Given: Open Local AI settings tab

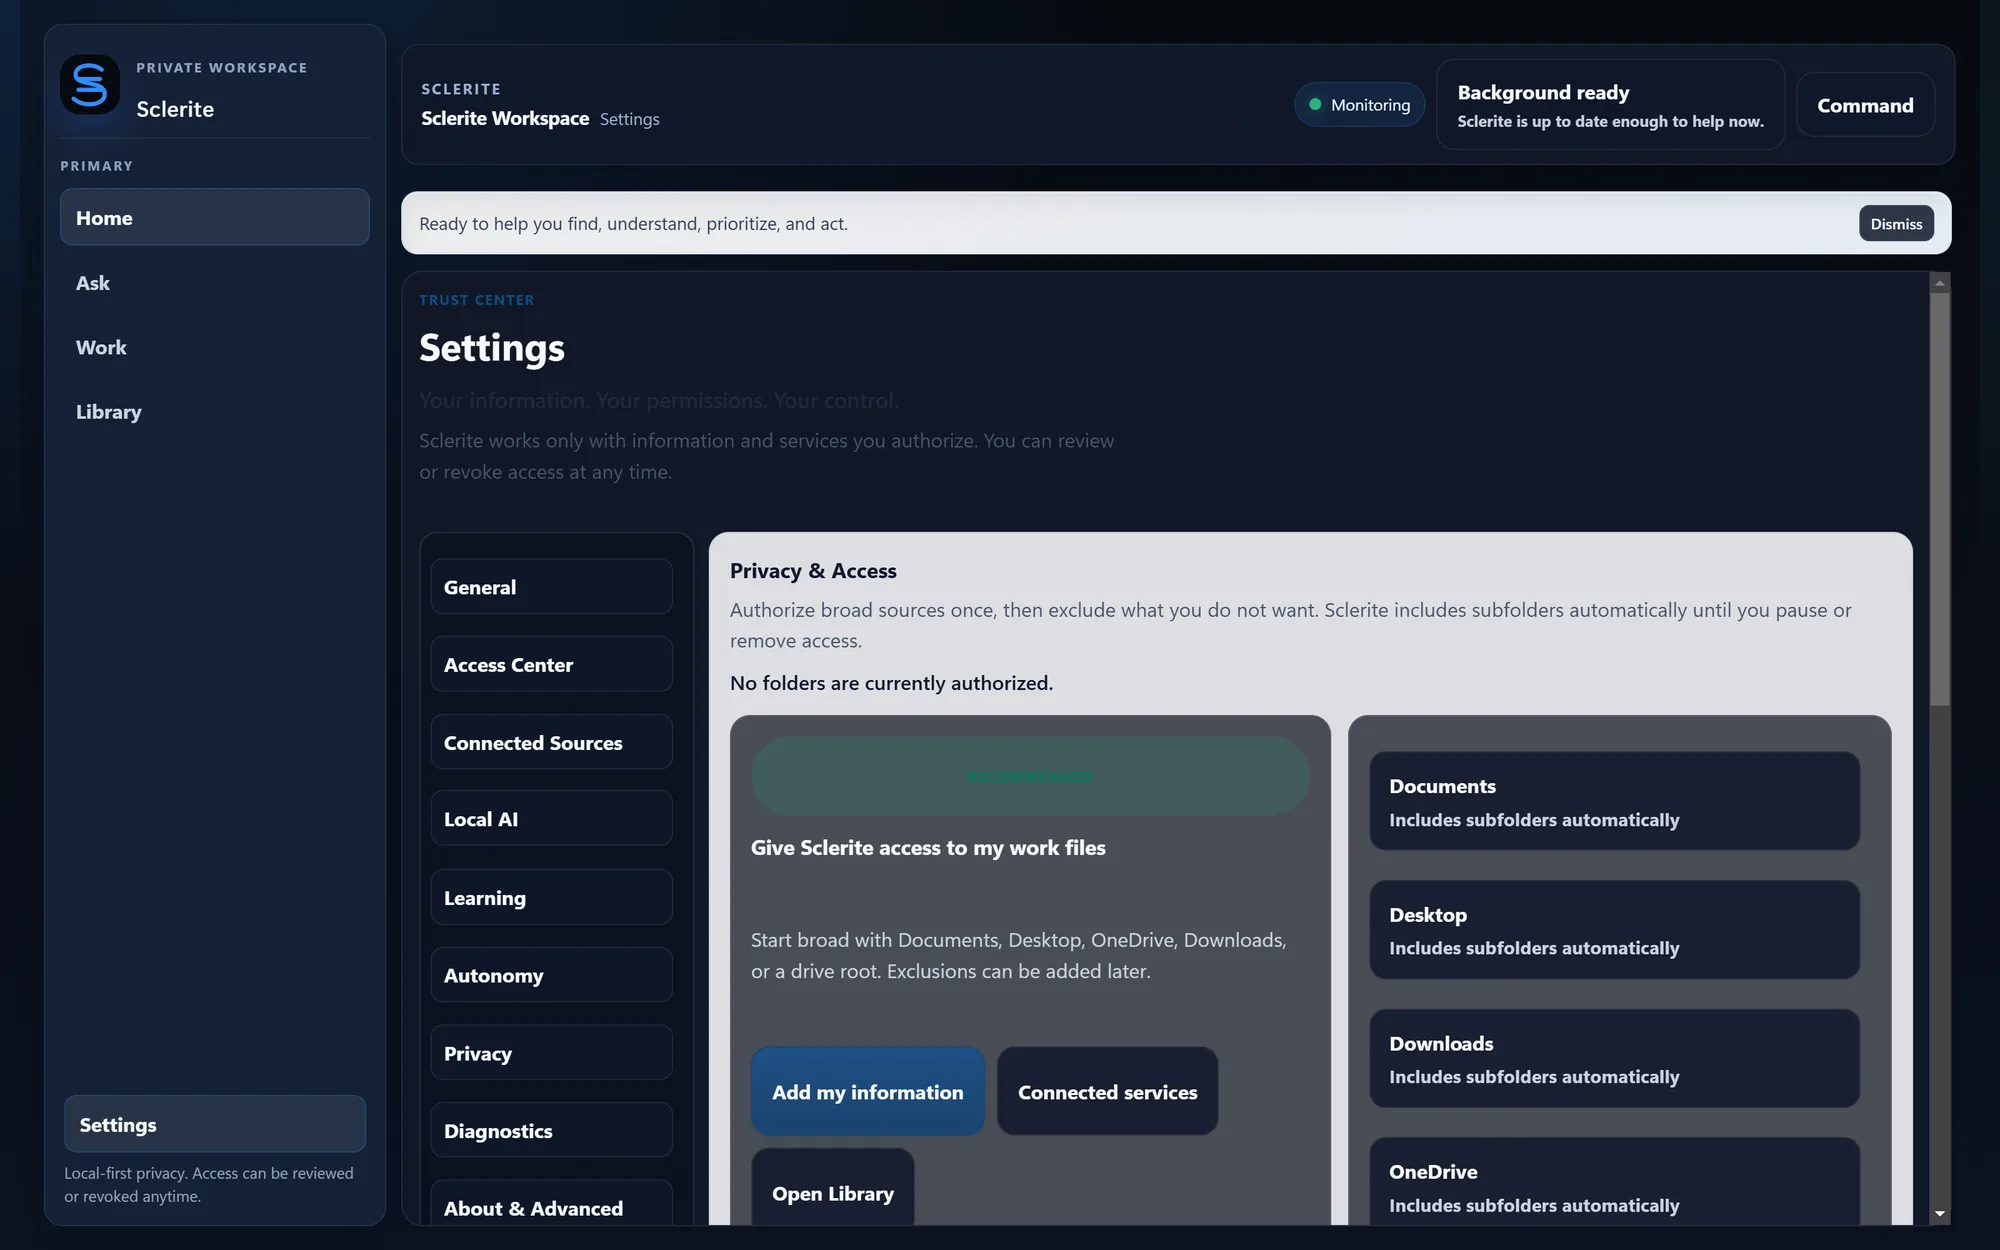Looking at the screenshot, I should pyautogui.click(x=552, y=819).
